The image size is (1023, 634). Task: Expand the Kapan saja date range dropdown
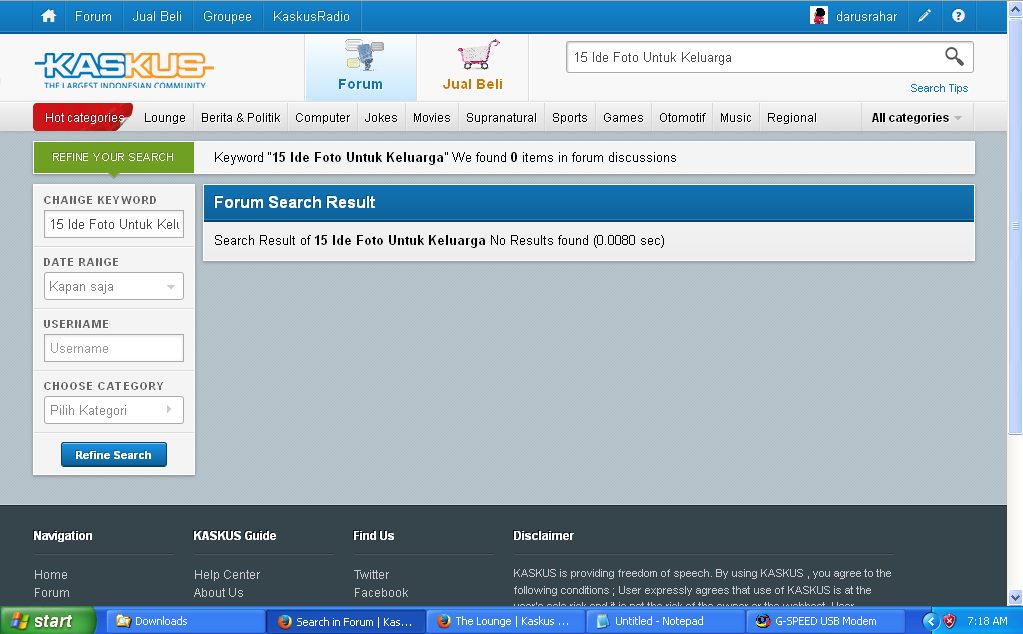click(x=114, y=286)
